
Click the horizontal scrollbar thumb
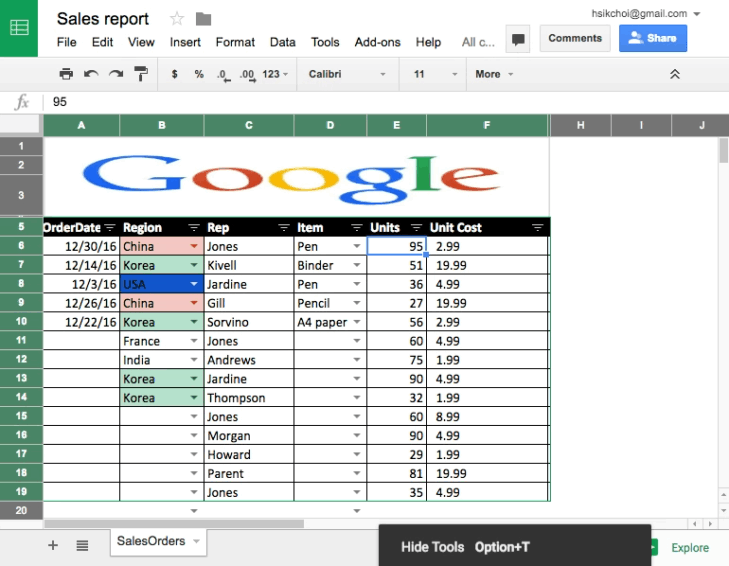pos(174,524)
